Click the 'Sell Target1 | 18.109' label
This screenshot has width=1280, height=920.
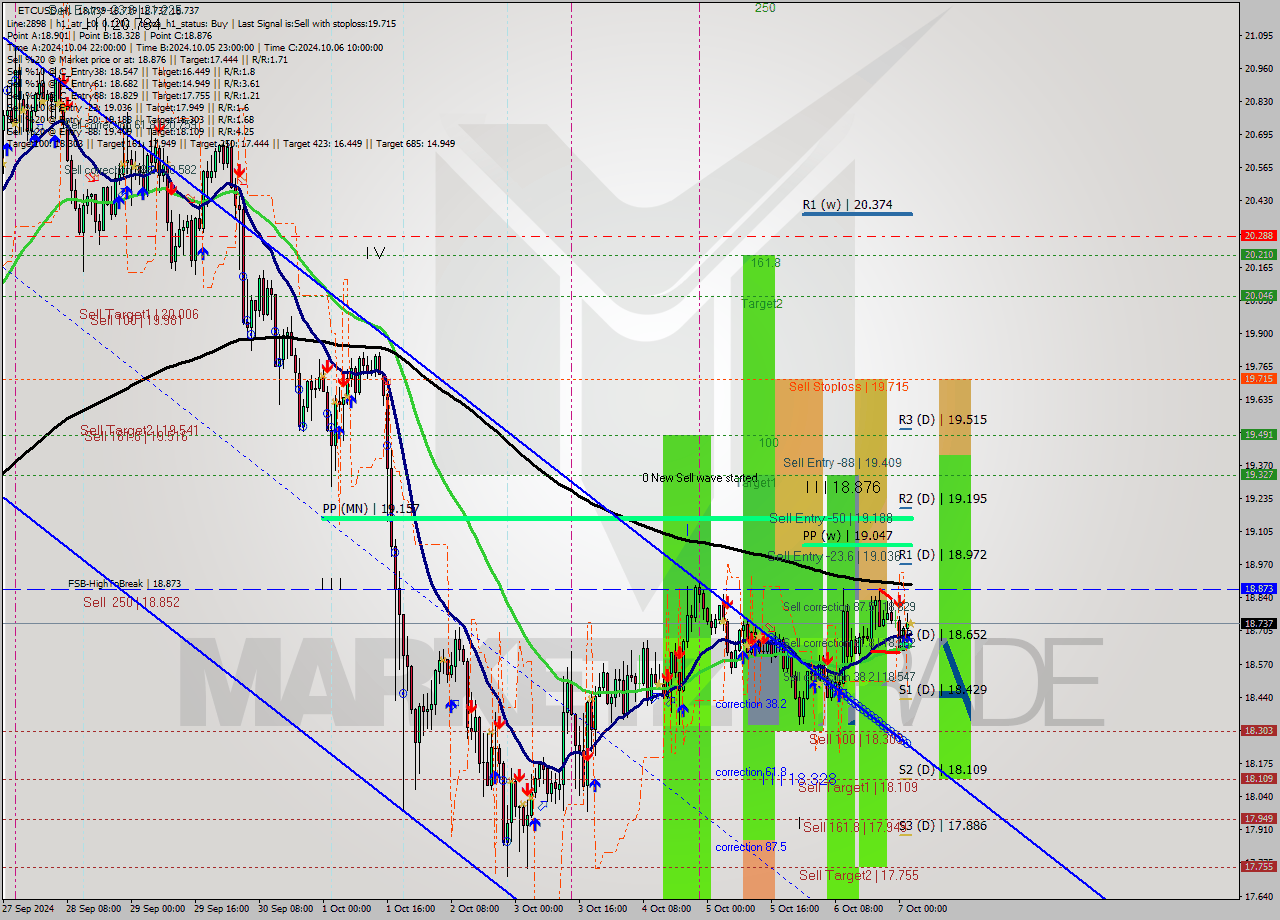(x=858, y=787)
